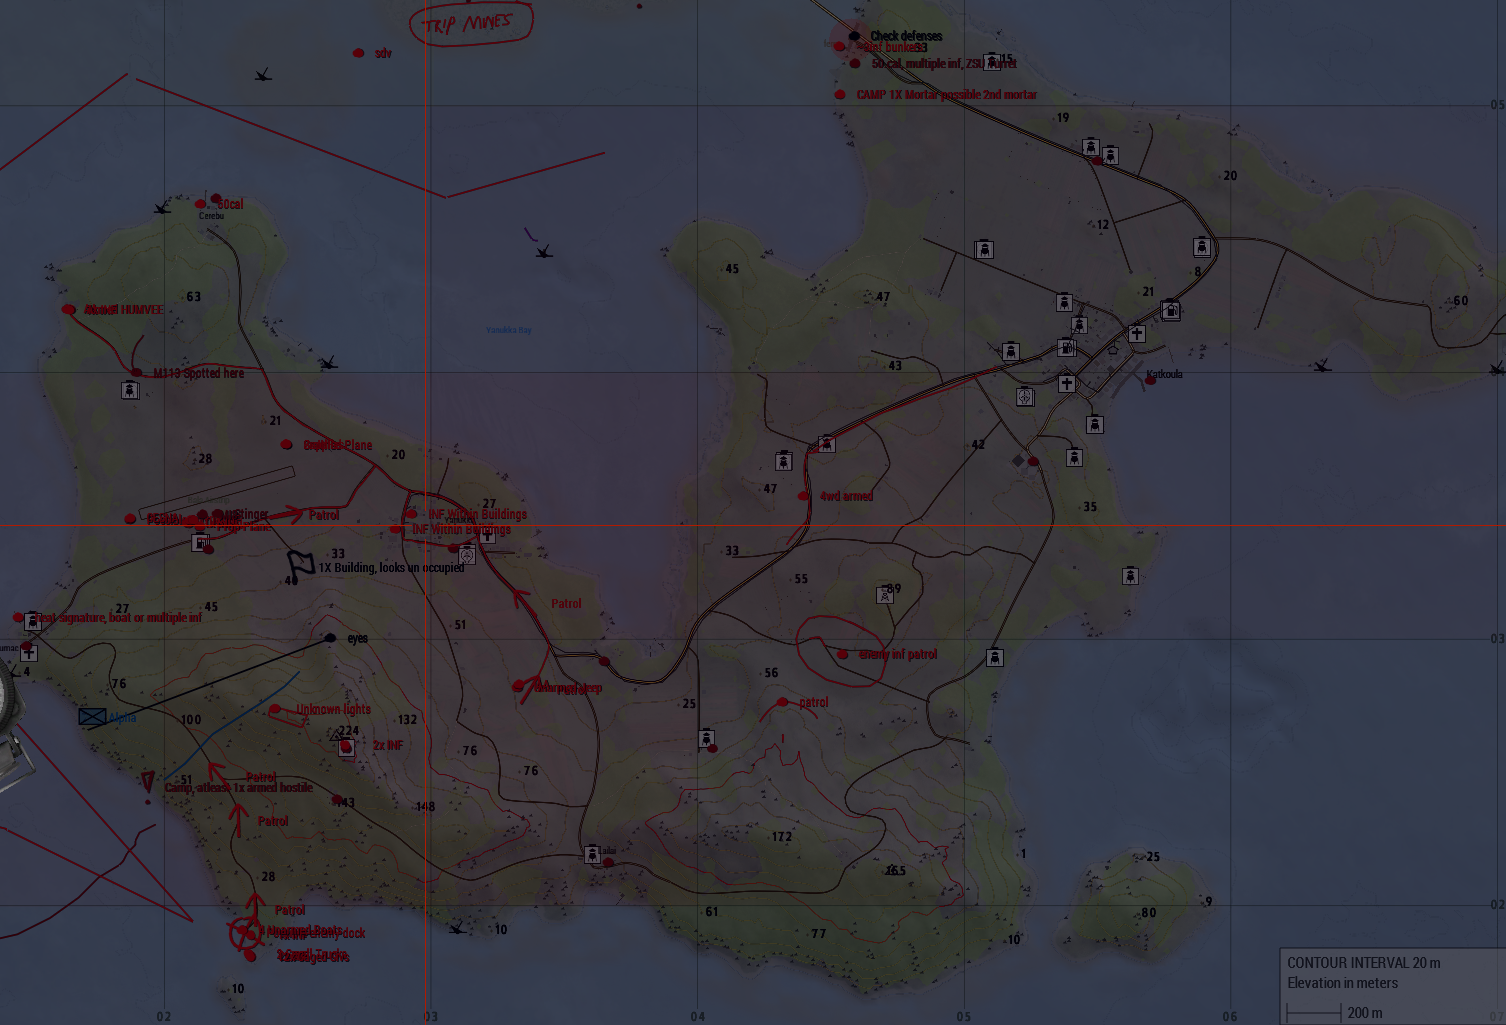Click the INF Within Buildings upper label
1506x1025 pixels.
[x=478, y=514]
